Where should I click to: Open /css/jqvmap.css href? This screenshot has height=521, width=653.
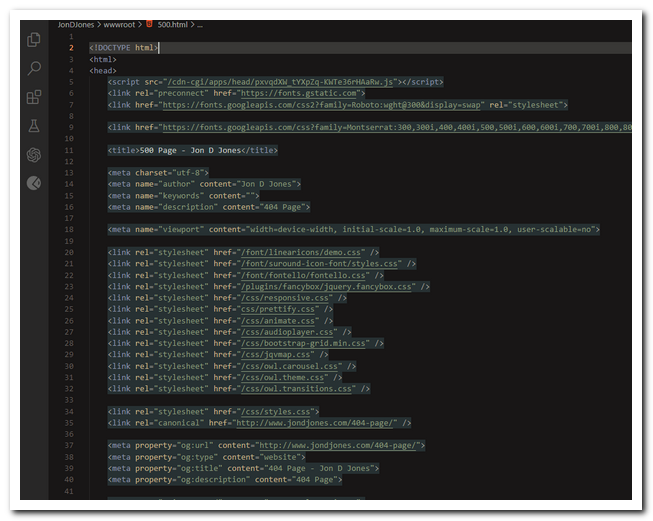(x=275, y=355)
